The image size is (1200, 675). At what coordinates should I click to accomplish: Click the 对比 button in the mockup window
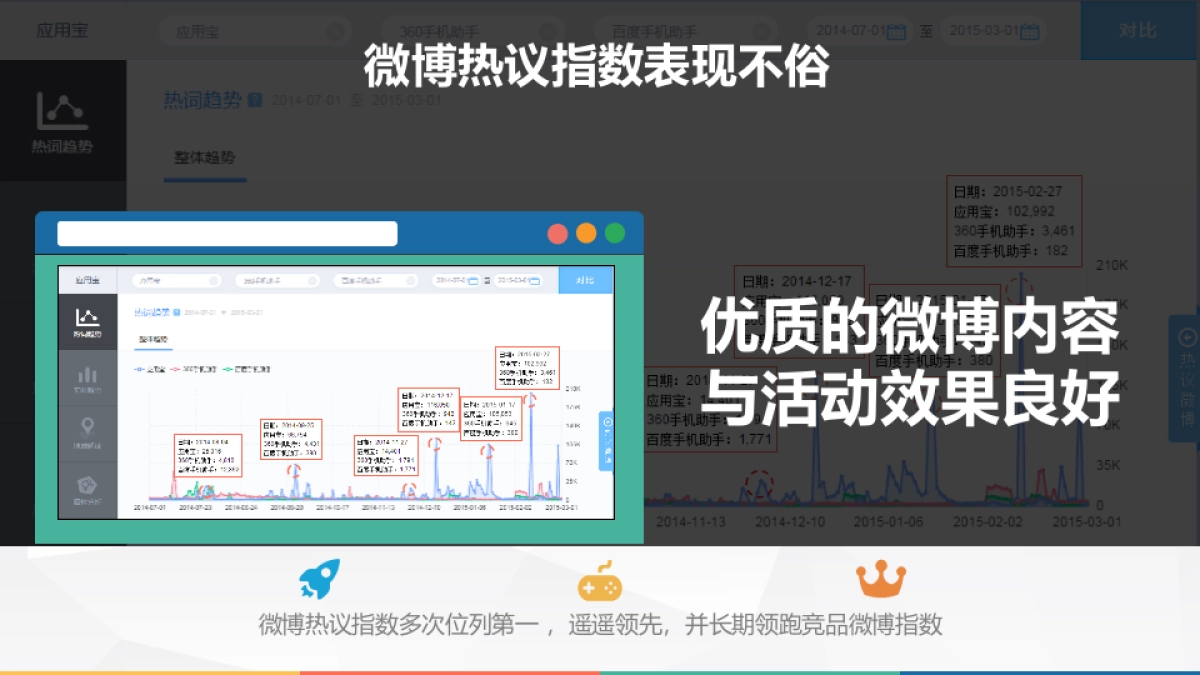586,281
